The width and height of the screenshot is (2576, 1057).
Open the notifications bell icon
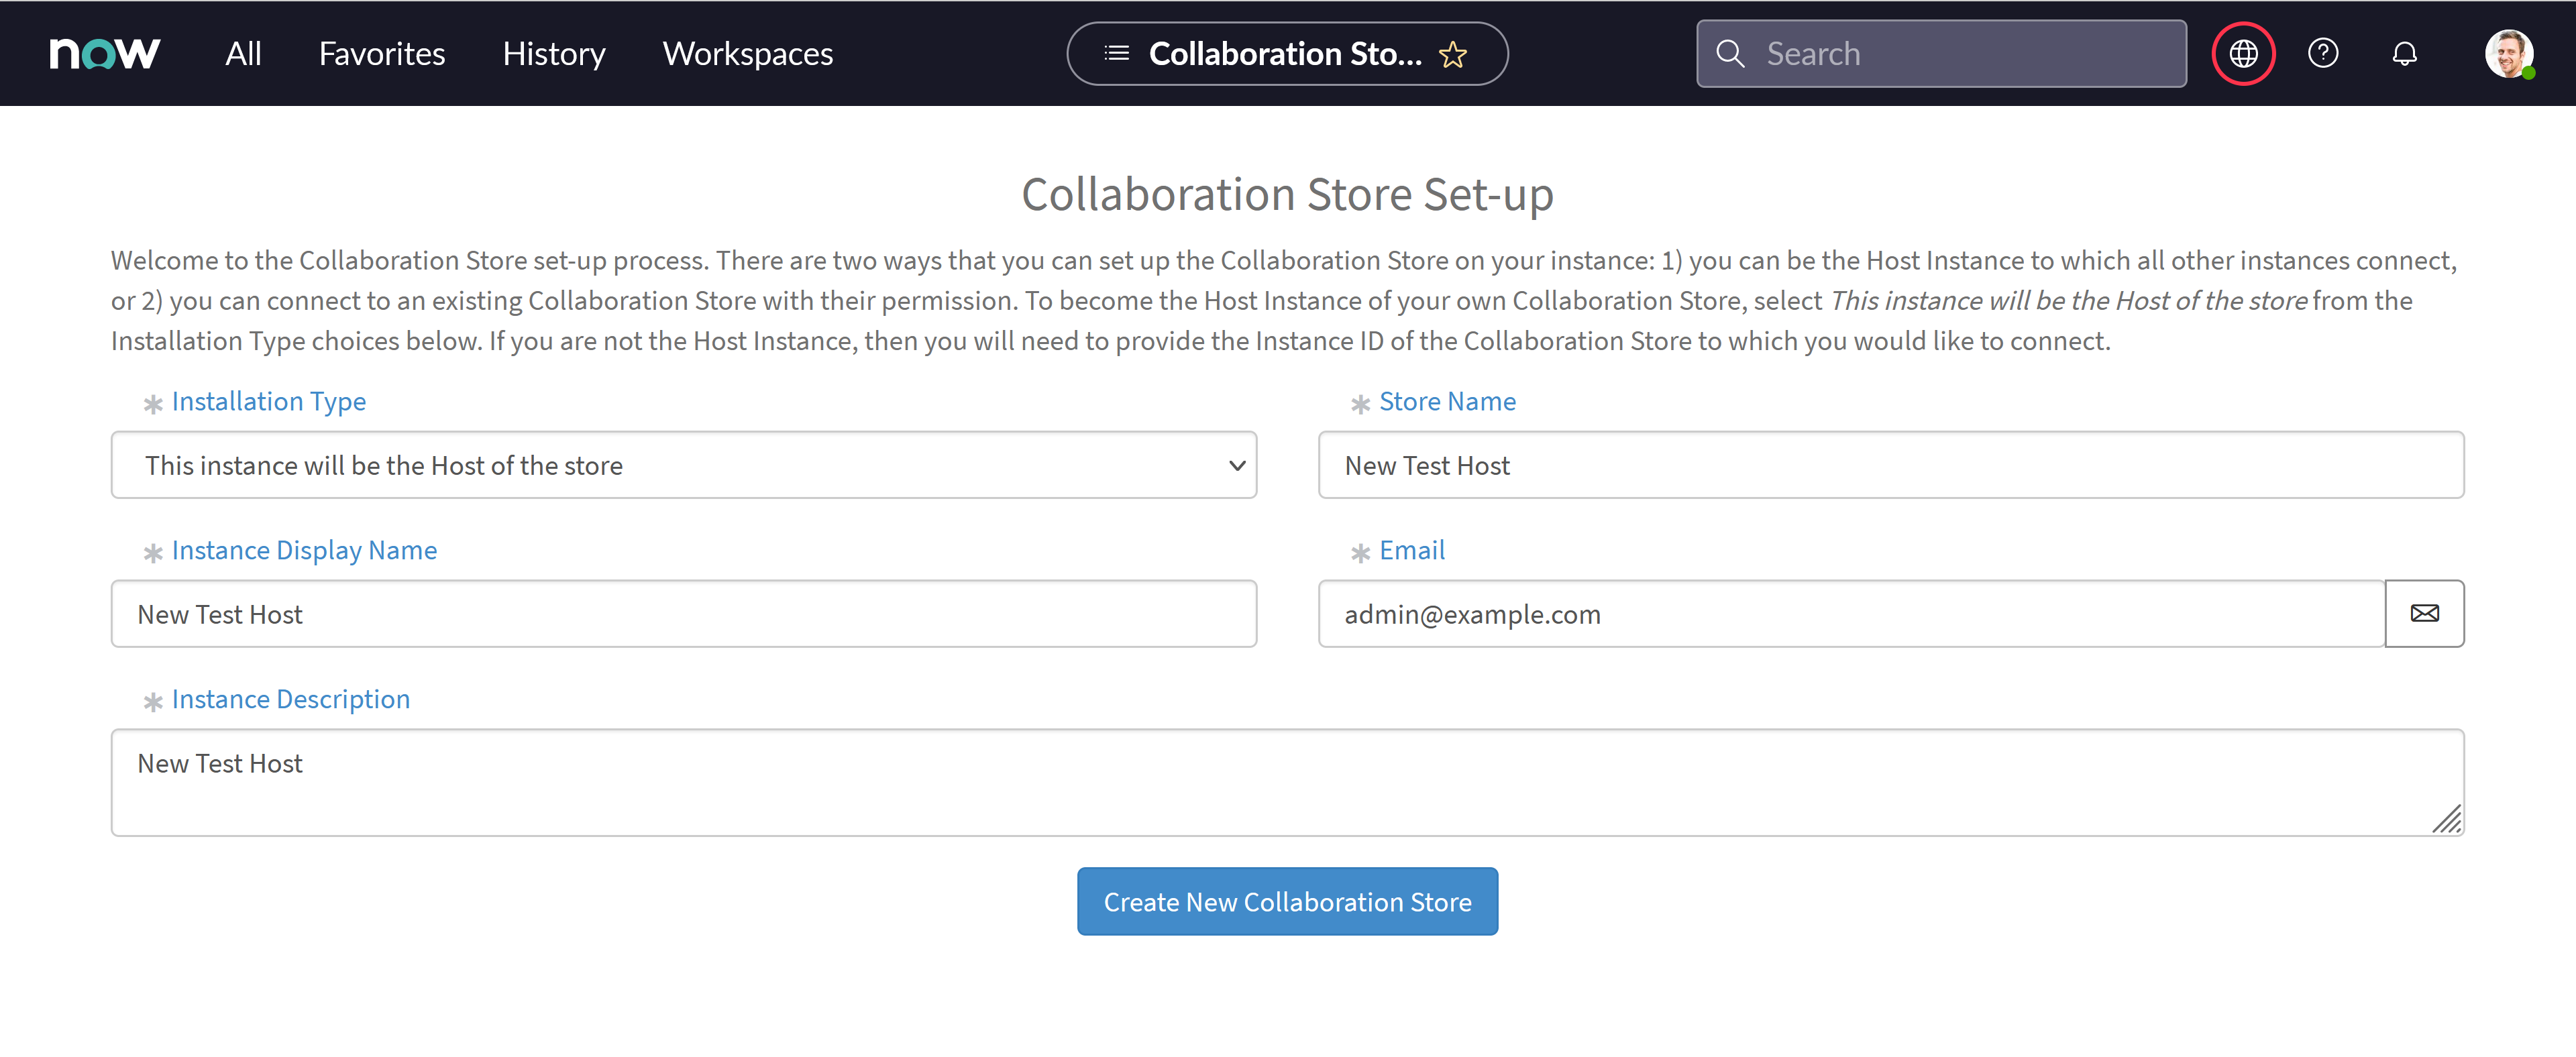2405,53
